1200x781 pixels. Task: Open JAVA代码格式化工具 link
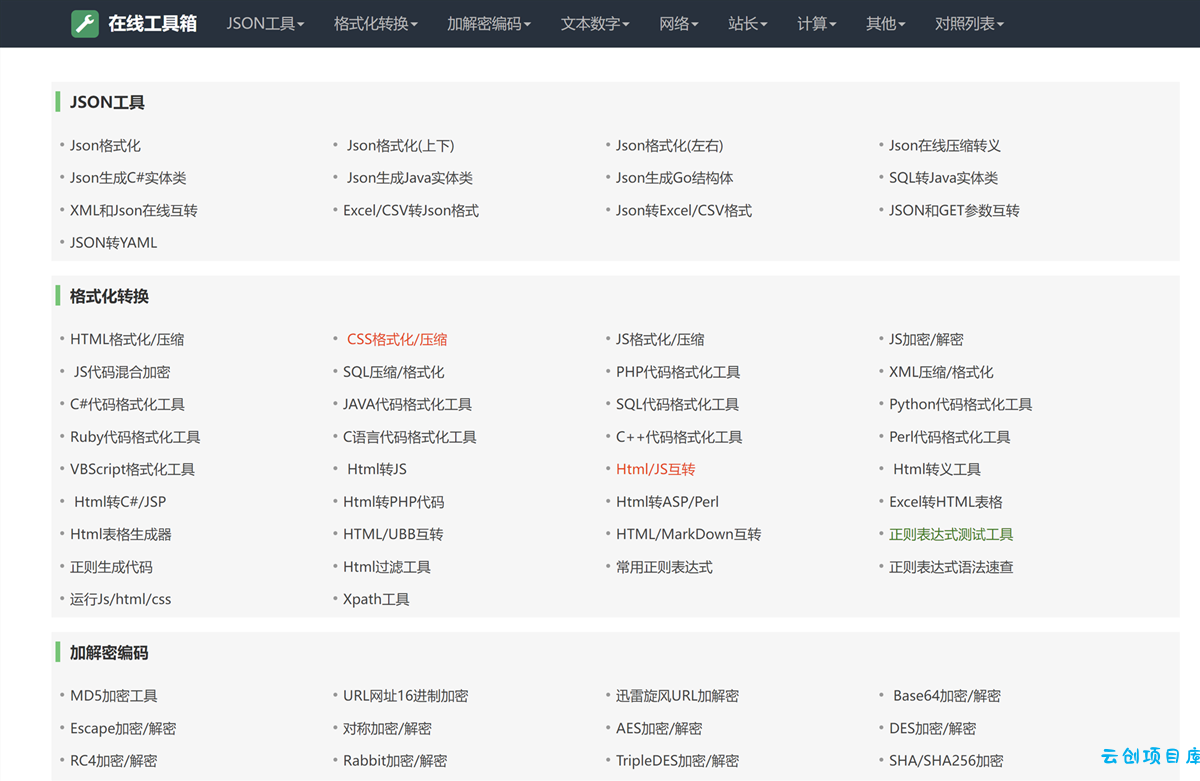407,405
